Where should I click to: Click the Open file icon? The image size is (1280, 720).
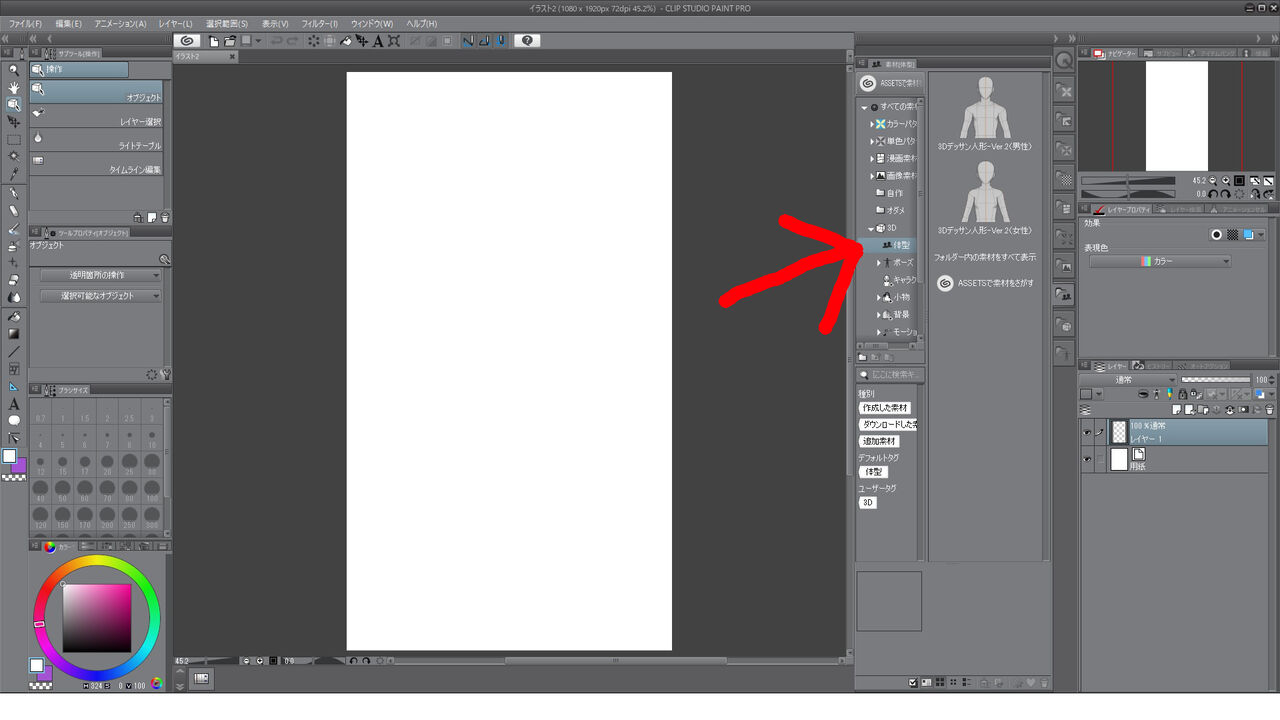click(x=230, y=41)
